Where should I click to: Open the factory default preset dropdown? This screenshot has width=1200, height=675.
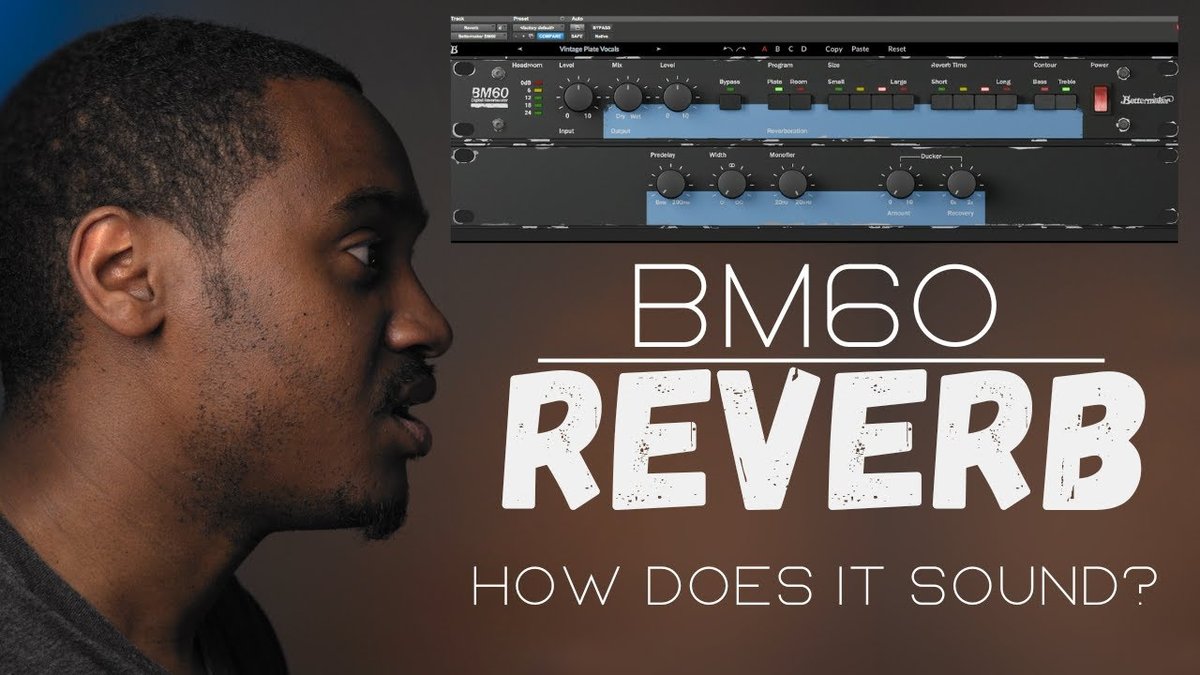point(538,28)
